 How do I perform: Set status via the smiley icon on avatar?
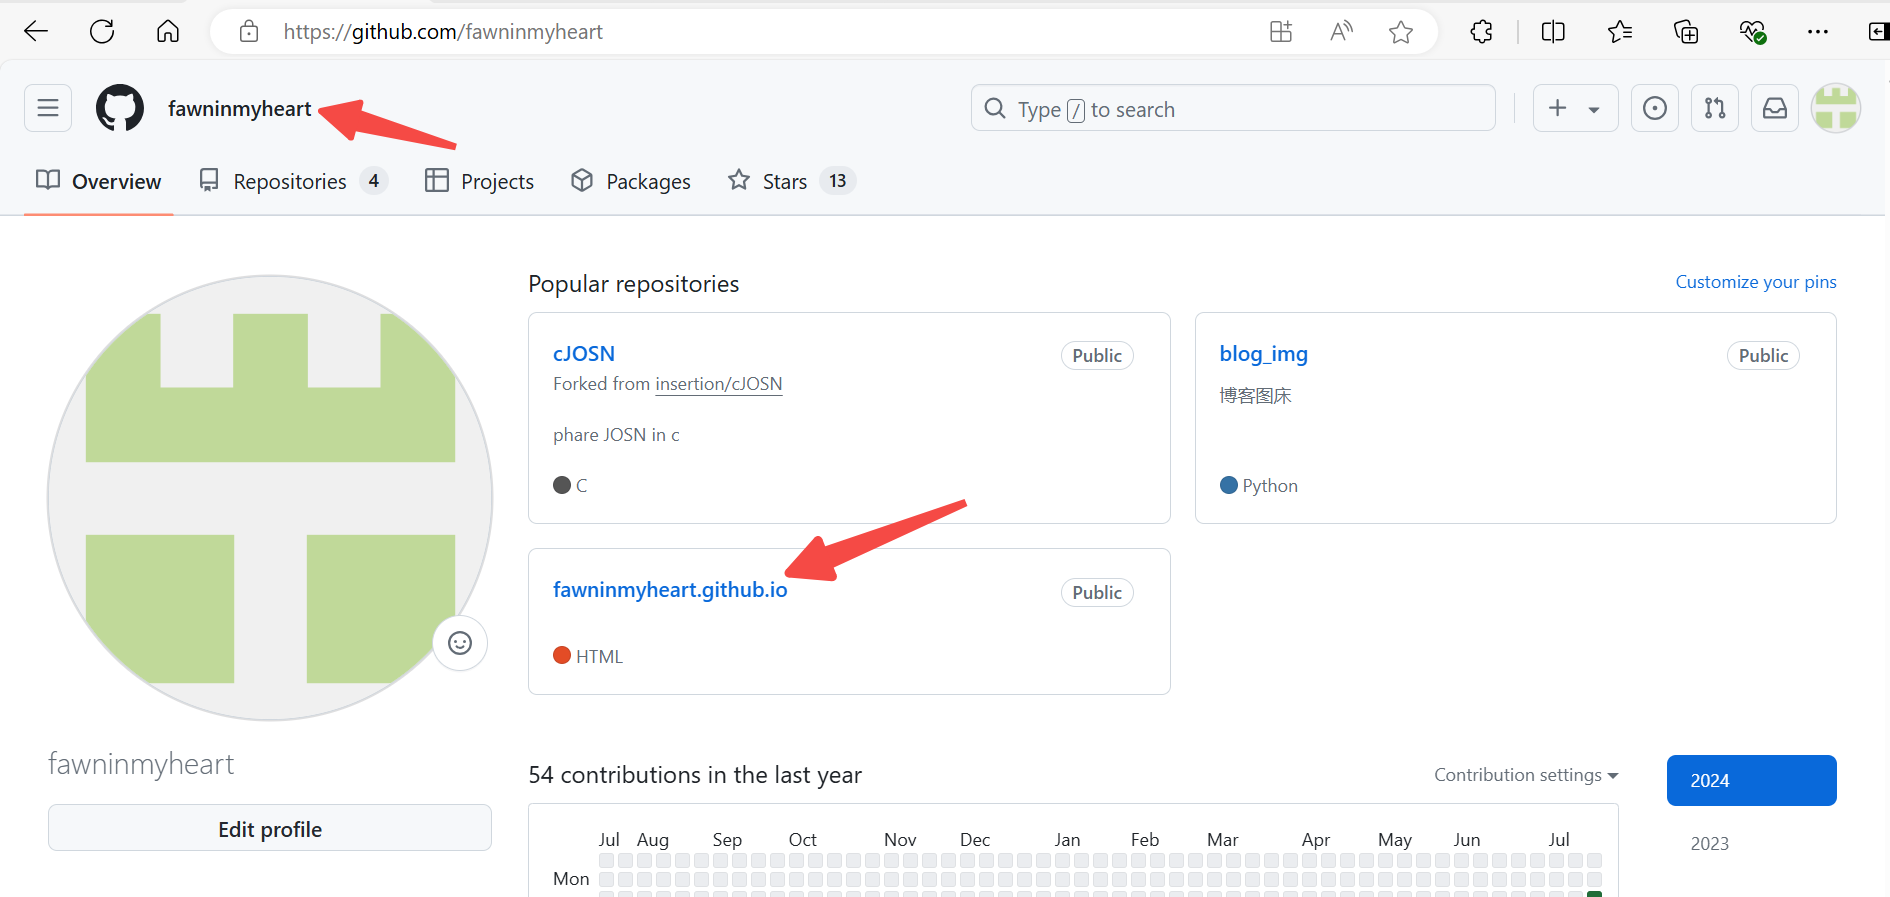[460, 643]
